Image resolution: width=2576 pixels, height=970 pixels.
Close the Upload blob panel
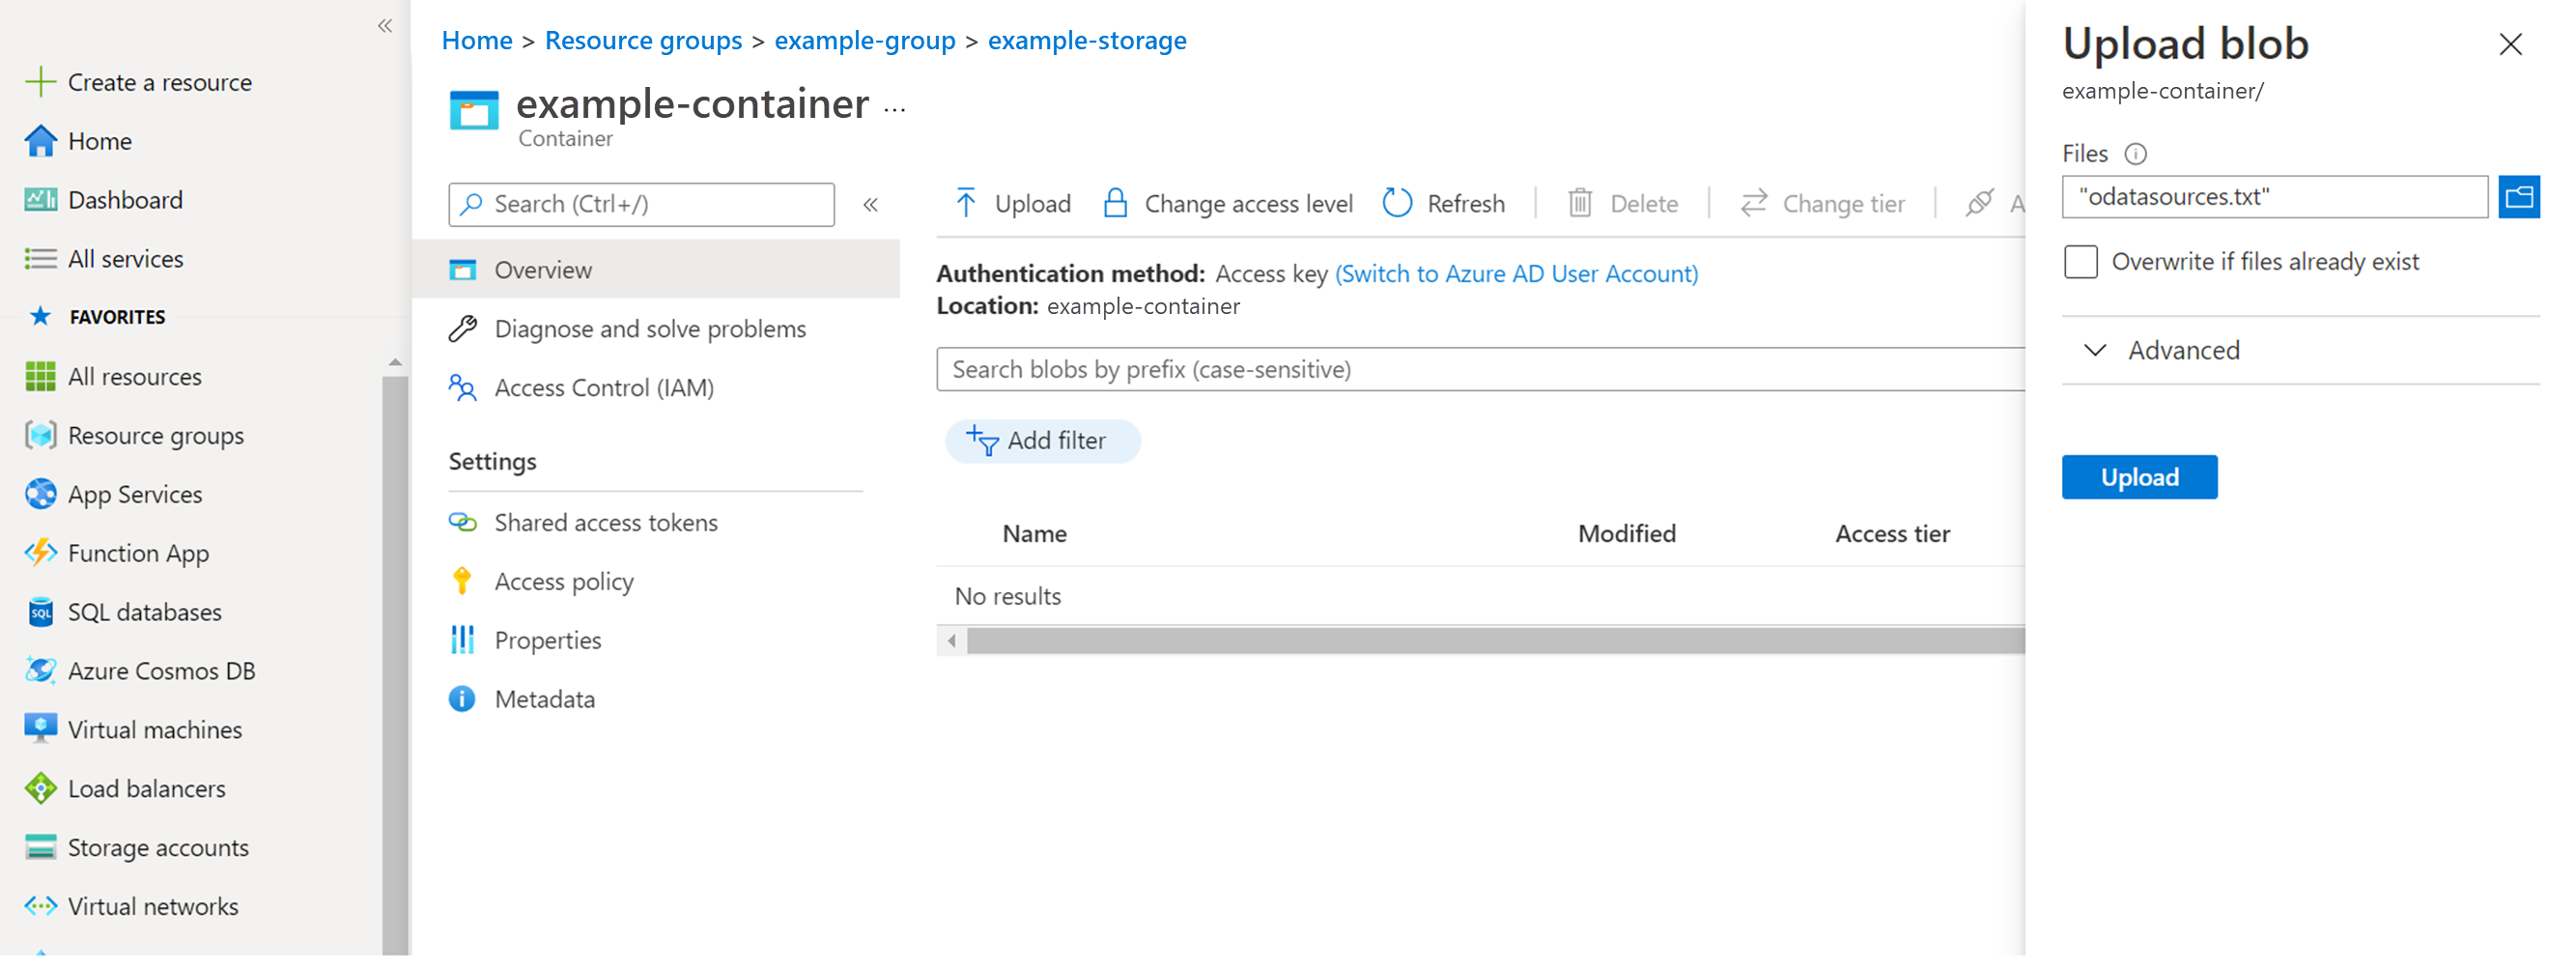pyautogui.click(x=2510, y=44)
